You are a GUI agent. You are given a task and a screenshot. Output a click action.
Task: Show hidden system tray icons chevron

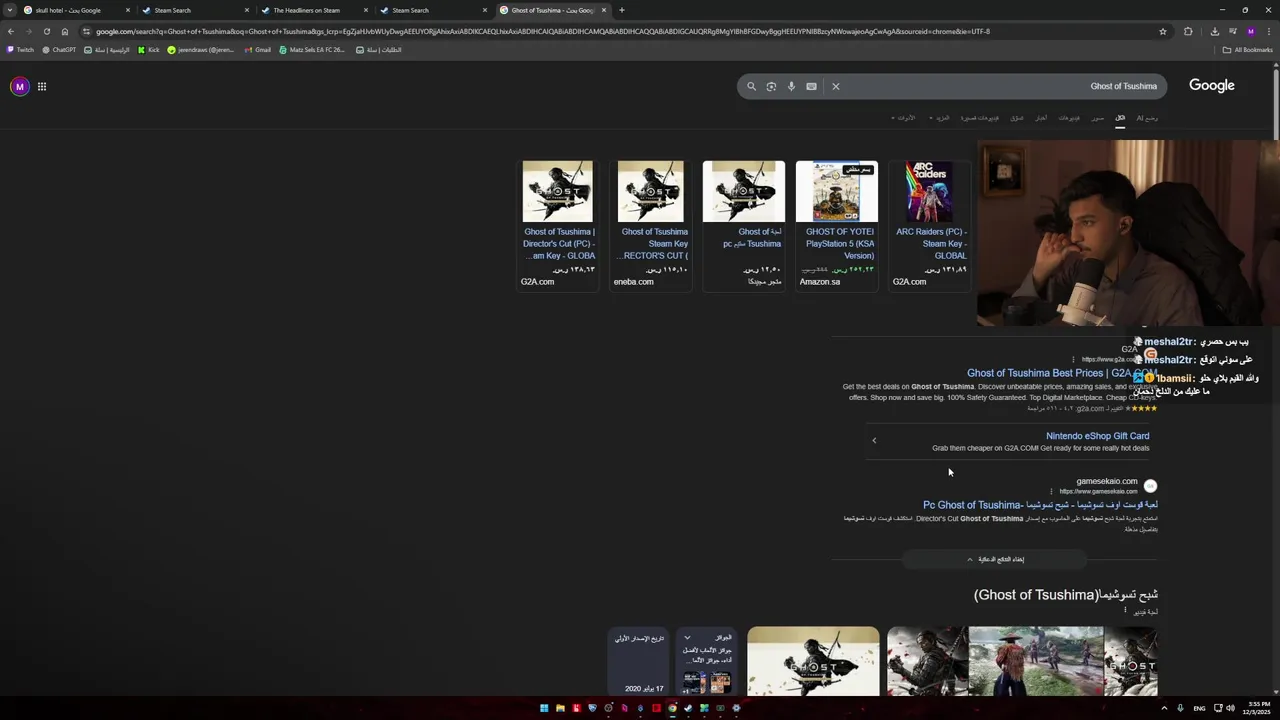click(x=1164, y=708)
